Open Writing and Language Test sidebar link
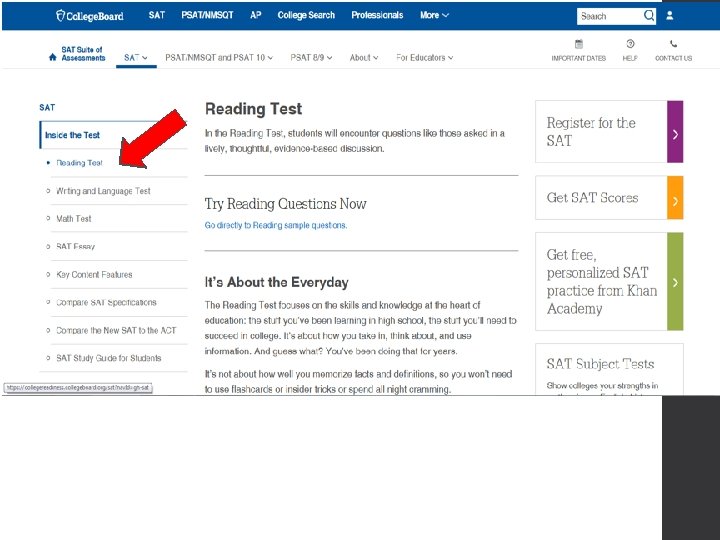 click(103, 191)
